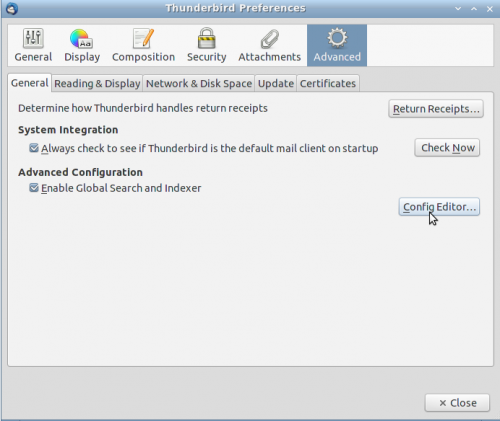
Task: Click the Thunderbird icon in title bar
Action: coord(12,8)
